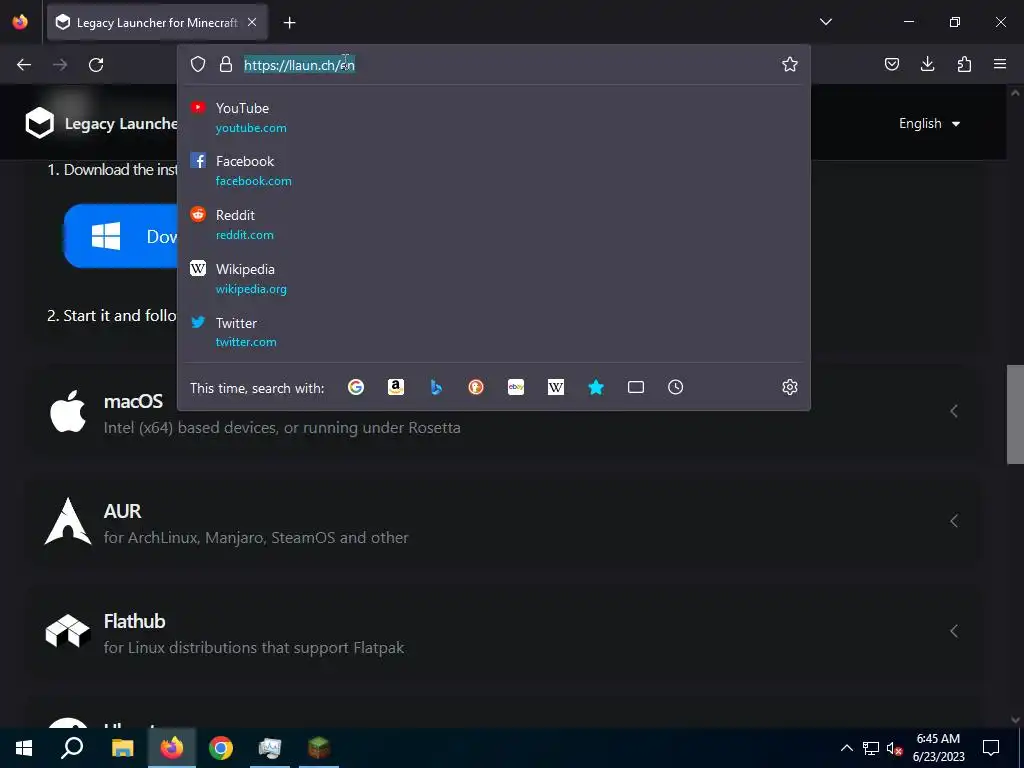Image resolution: width=1024 pixels, height=768 pixels.
Task: Open the notification center
Action: click(991, 748)
